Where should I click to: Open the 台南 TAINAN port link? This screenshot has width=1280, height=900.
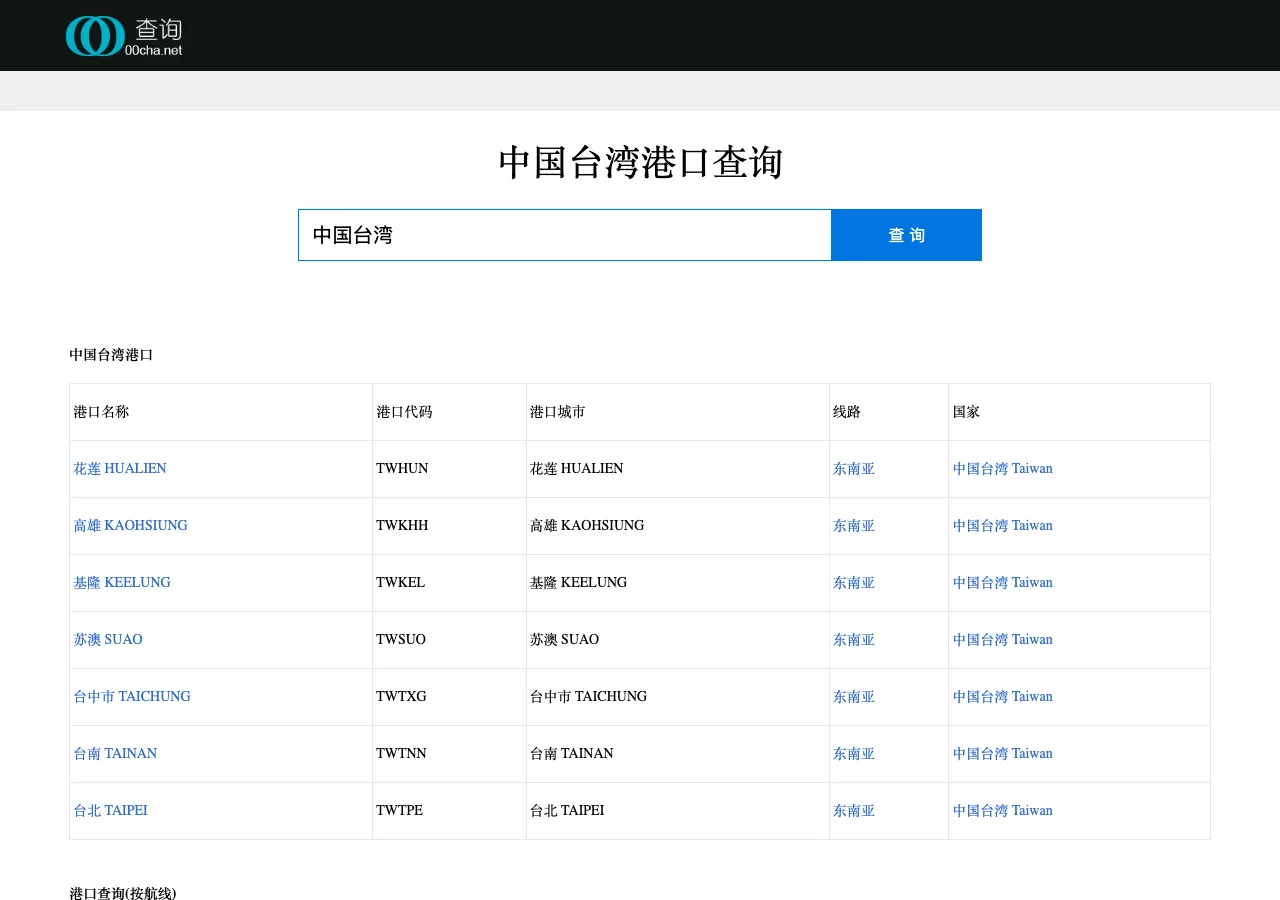coord(115,753)
